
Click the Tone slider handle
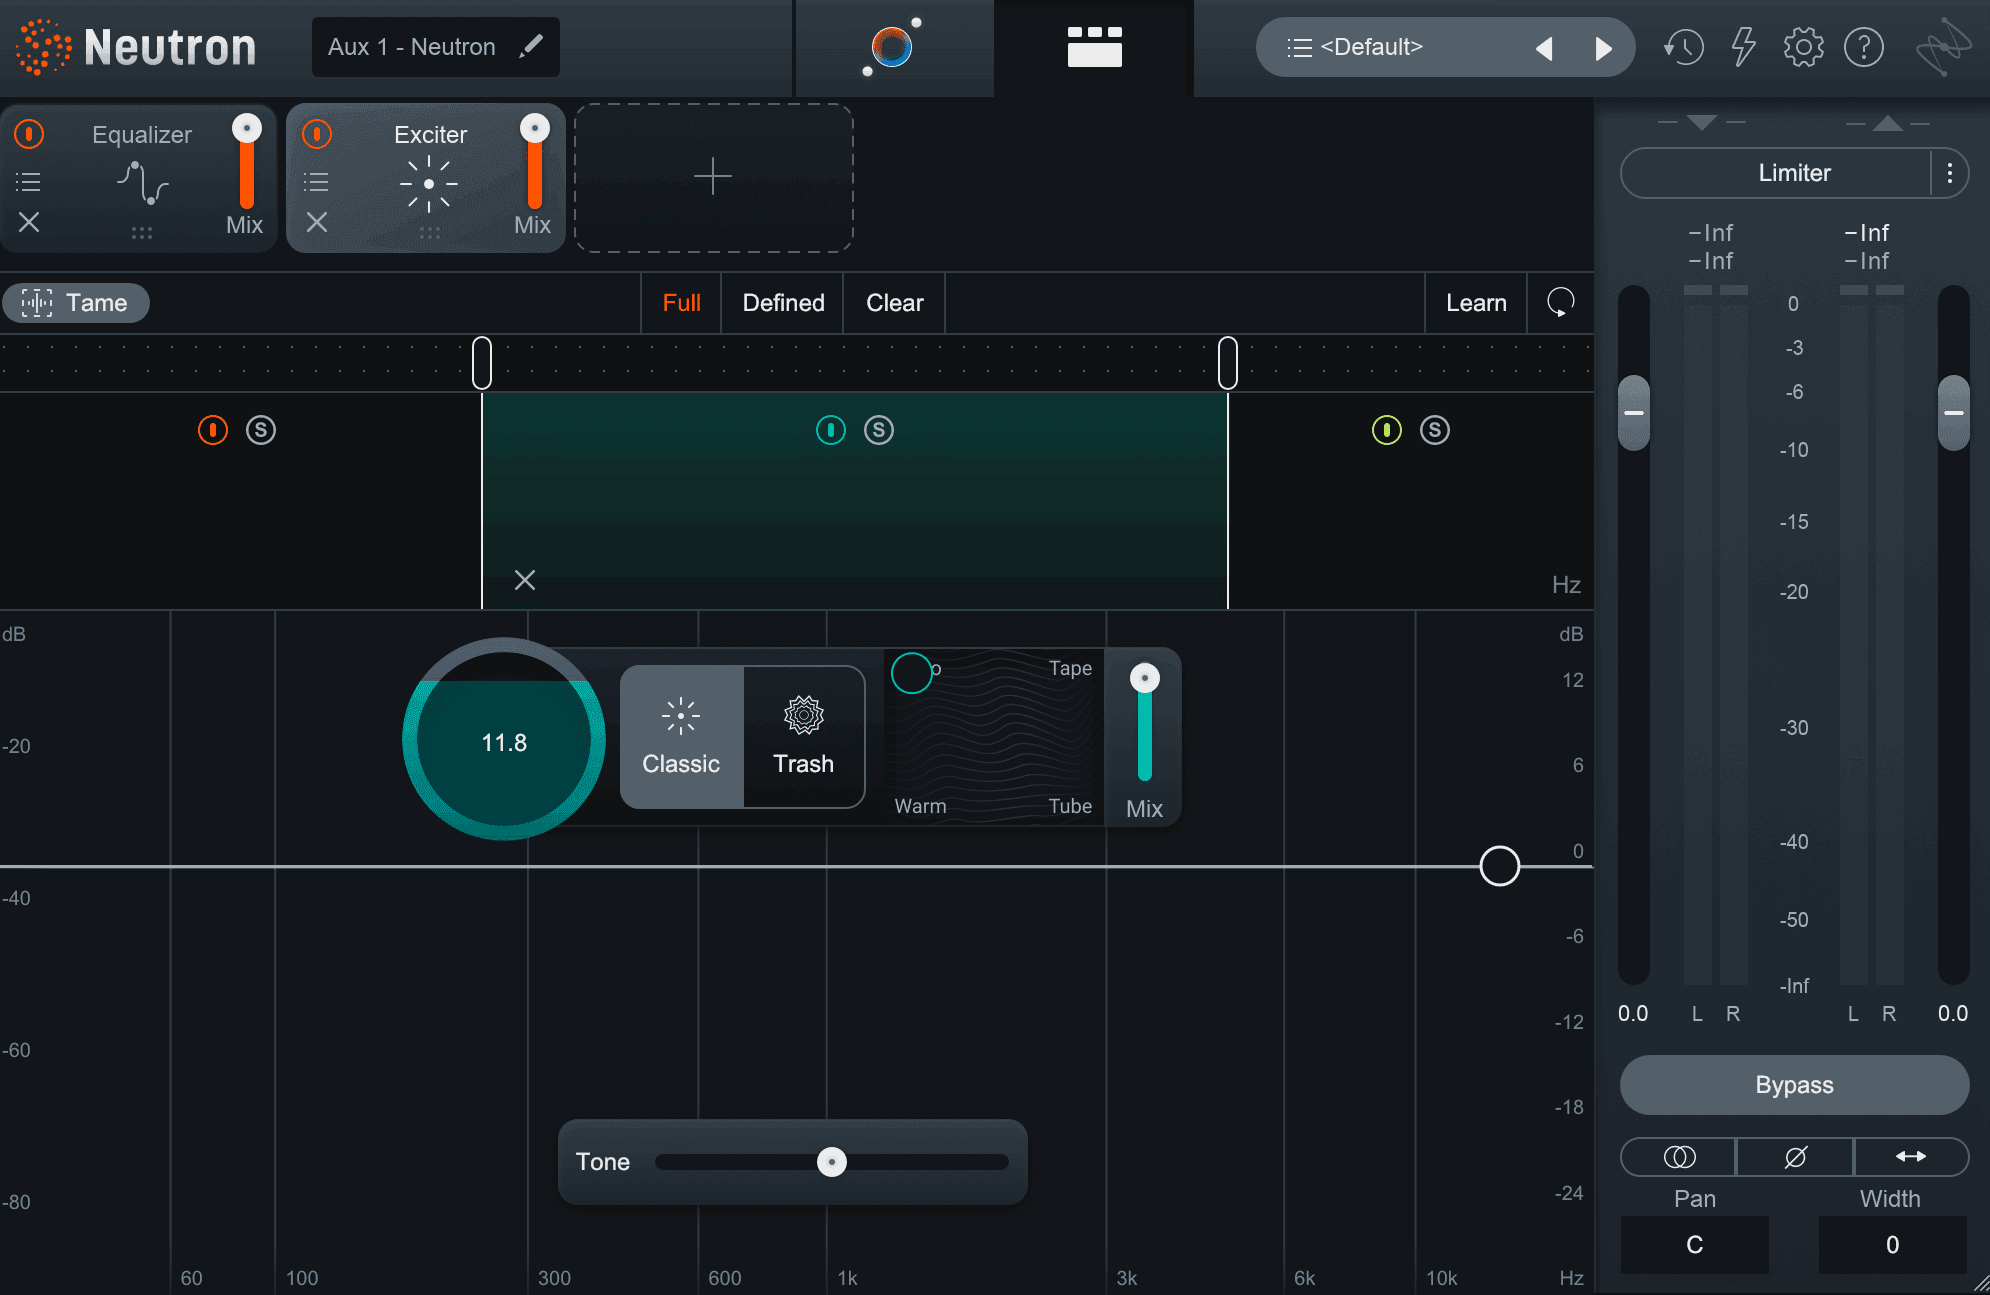coord(832,1162)
